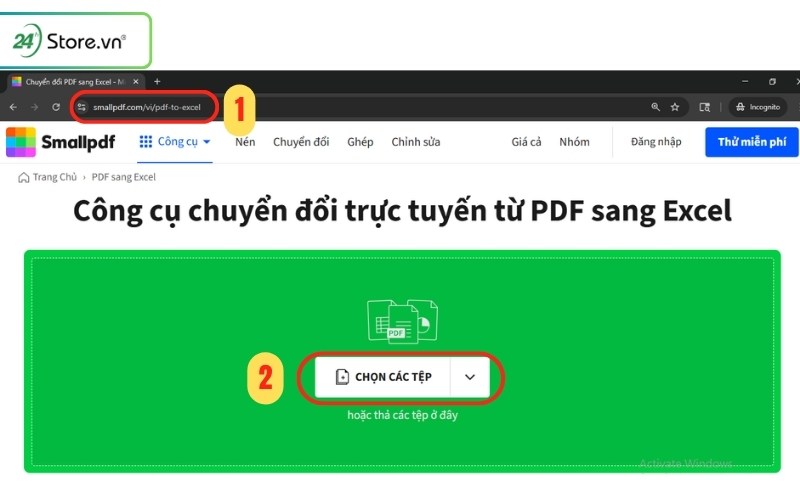Open the Công cụ tools dropdown

point(175,142)
